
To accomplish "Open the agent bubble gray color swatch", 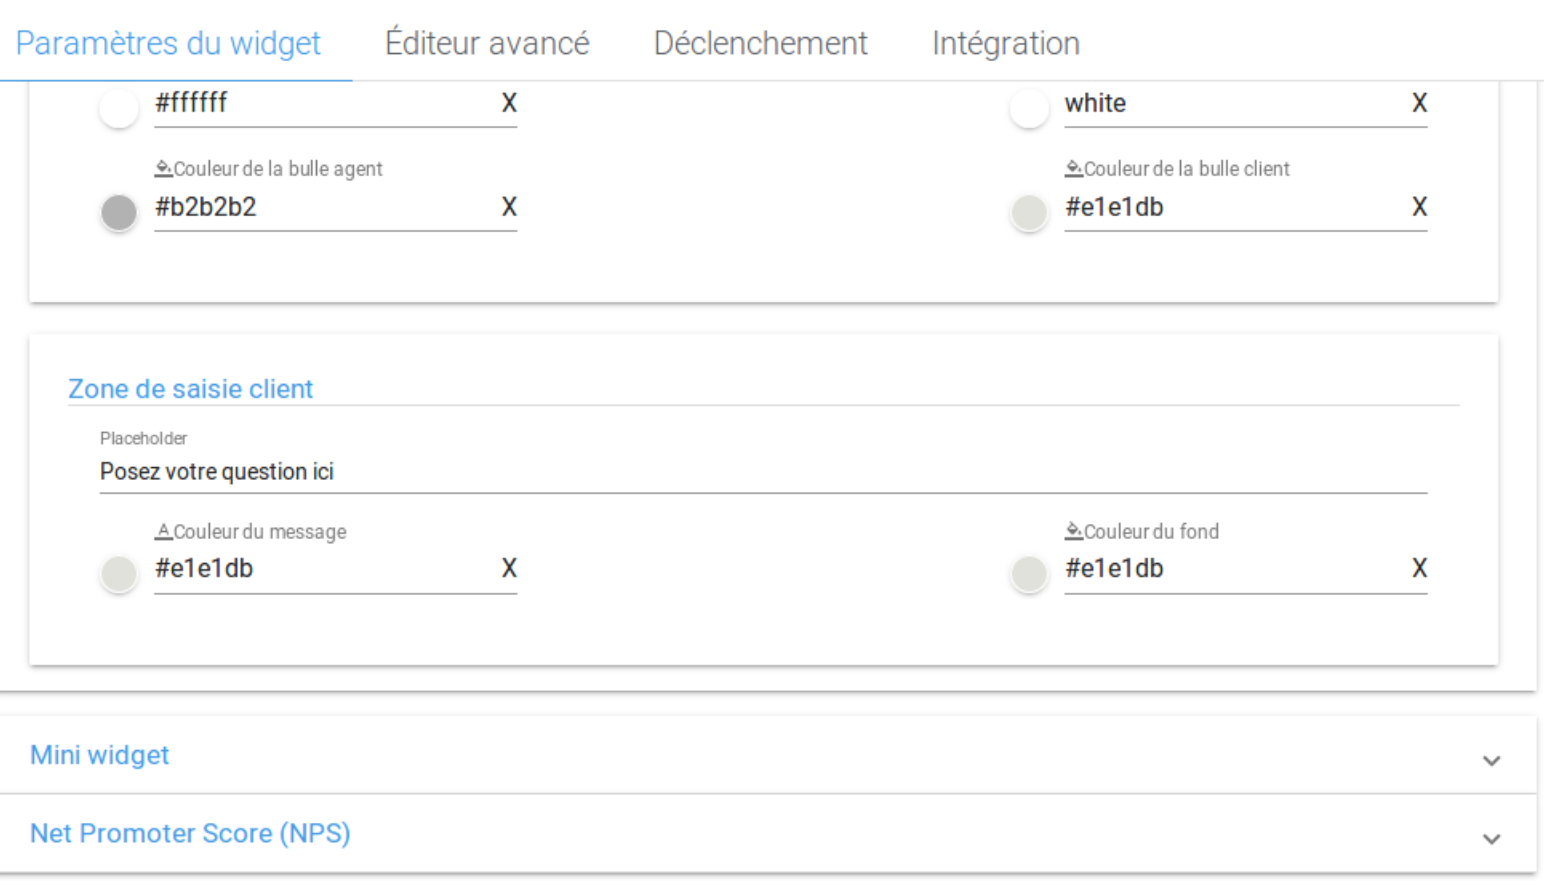I will 119,212.
